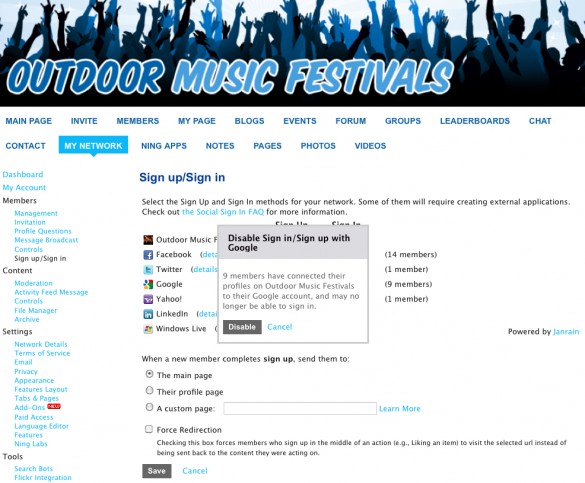
Task: Cancel the Disable Google sign-in dialog
Action: point(279,327)
